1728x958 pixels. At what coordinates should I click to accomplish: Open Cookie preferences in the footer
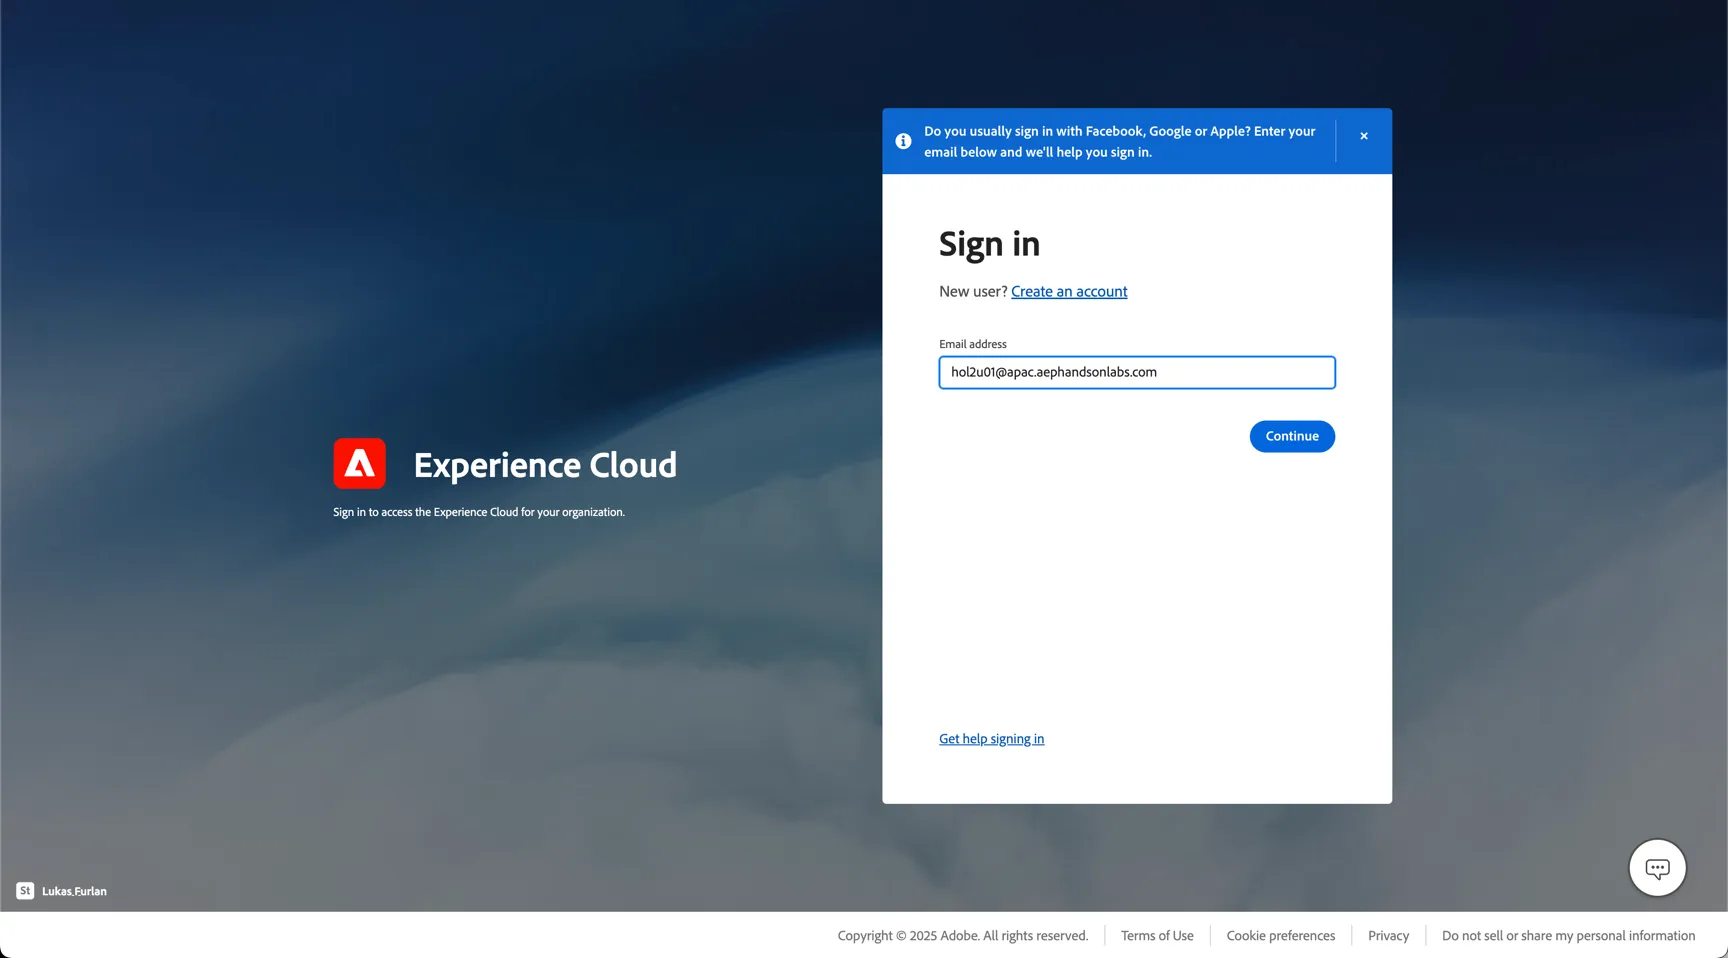(1280, 936)
